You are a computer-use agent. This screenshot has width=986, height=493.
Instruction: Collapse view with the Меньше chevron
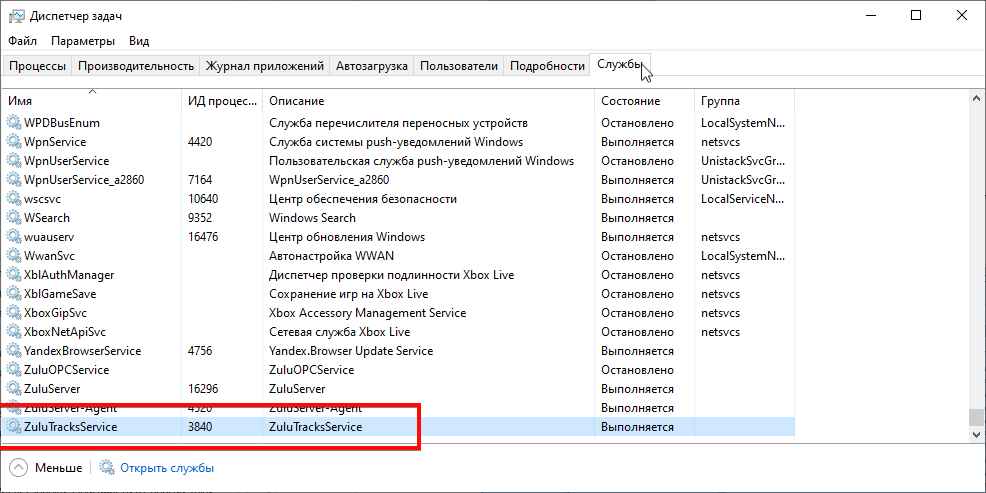pyautogui.click(x=18, y=468)
